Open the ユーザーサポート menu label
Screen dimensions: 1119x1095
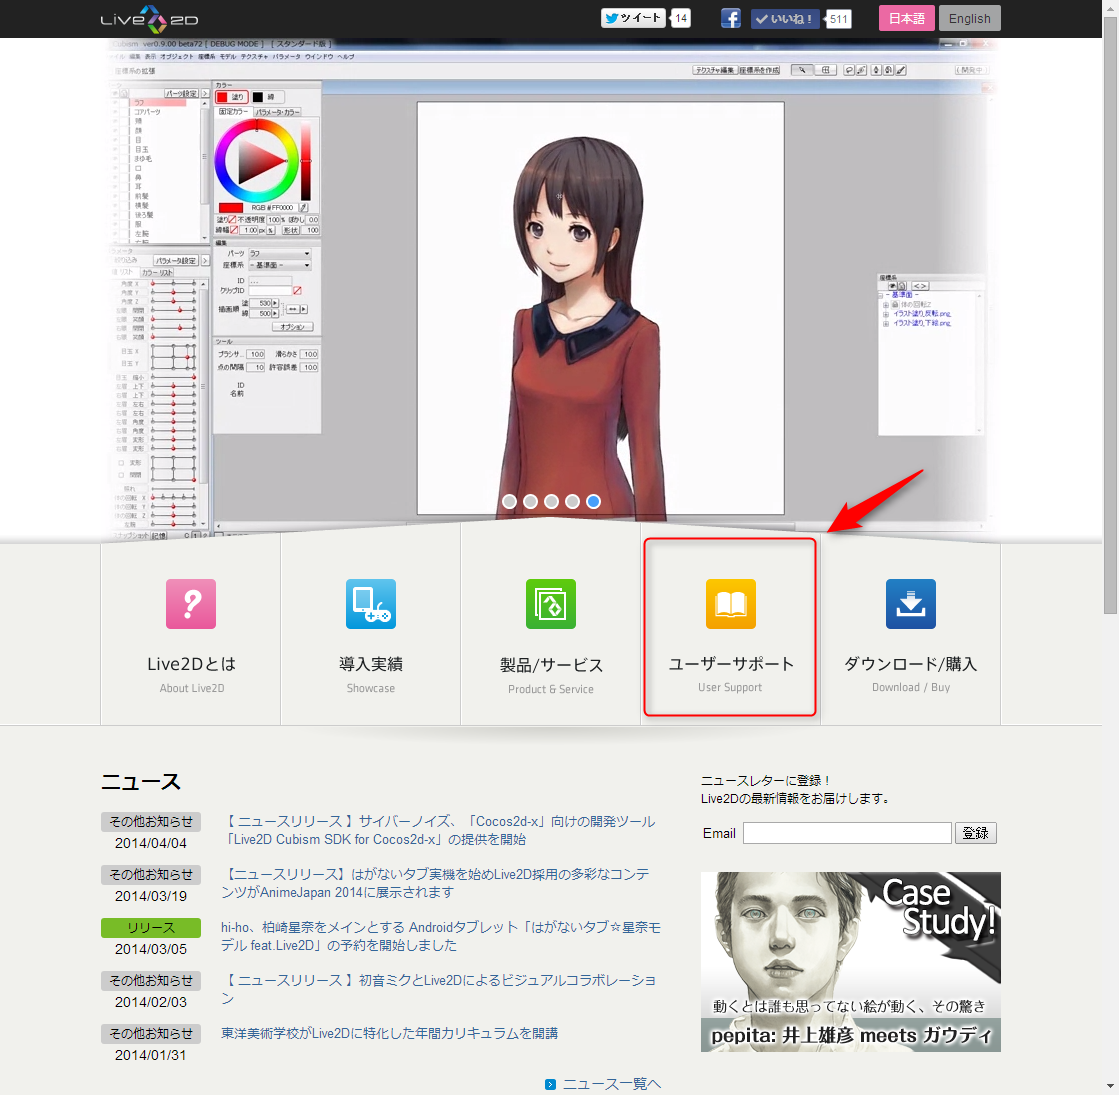pyautogui.click(x=731, y=664)
